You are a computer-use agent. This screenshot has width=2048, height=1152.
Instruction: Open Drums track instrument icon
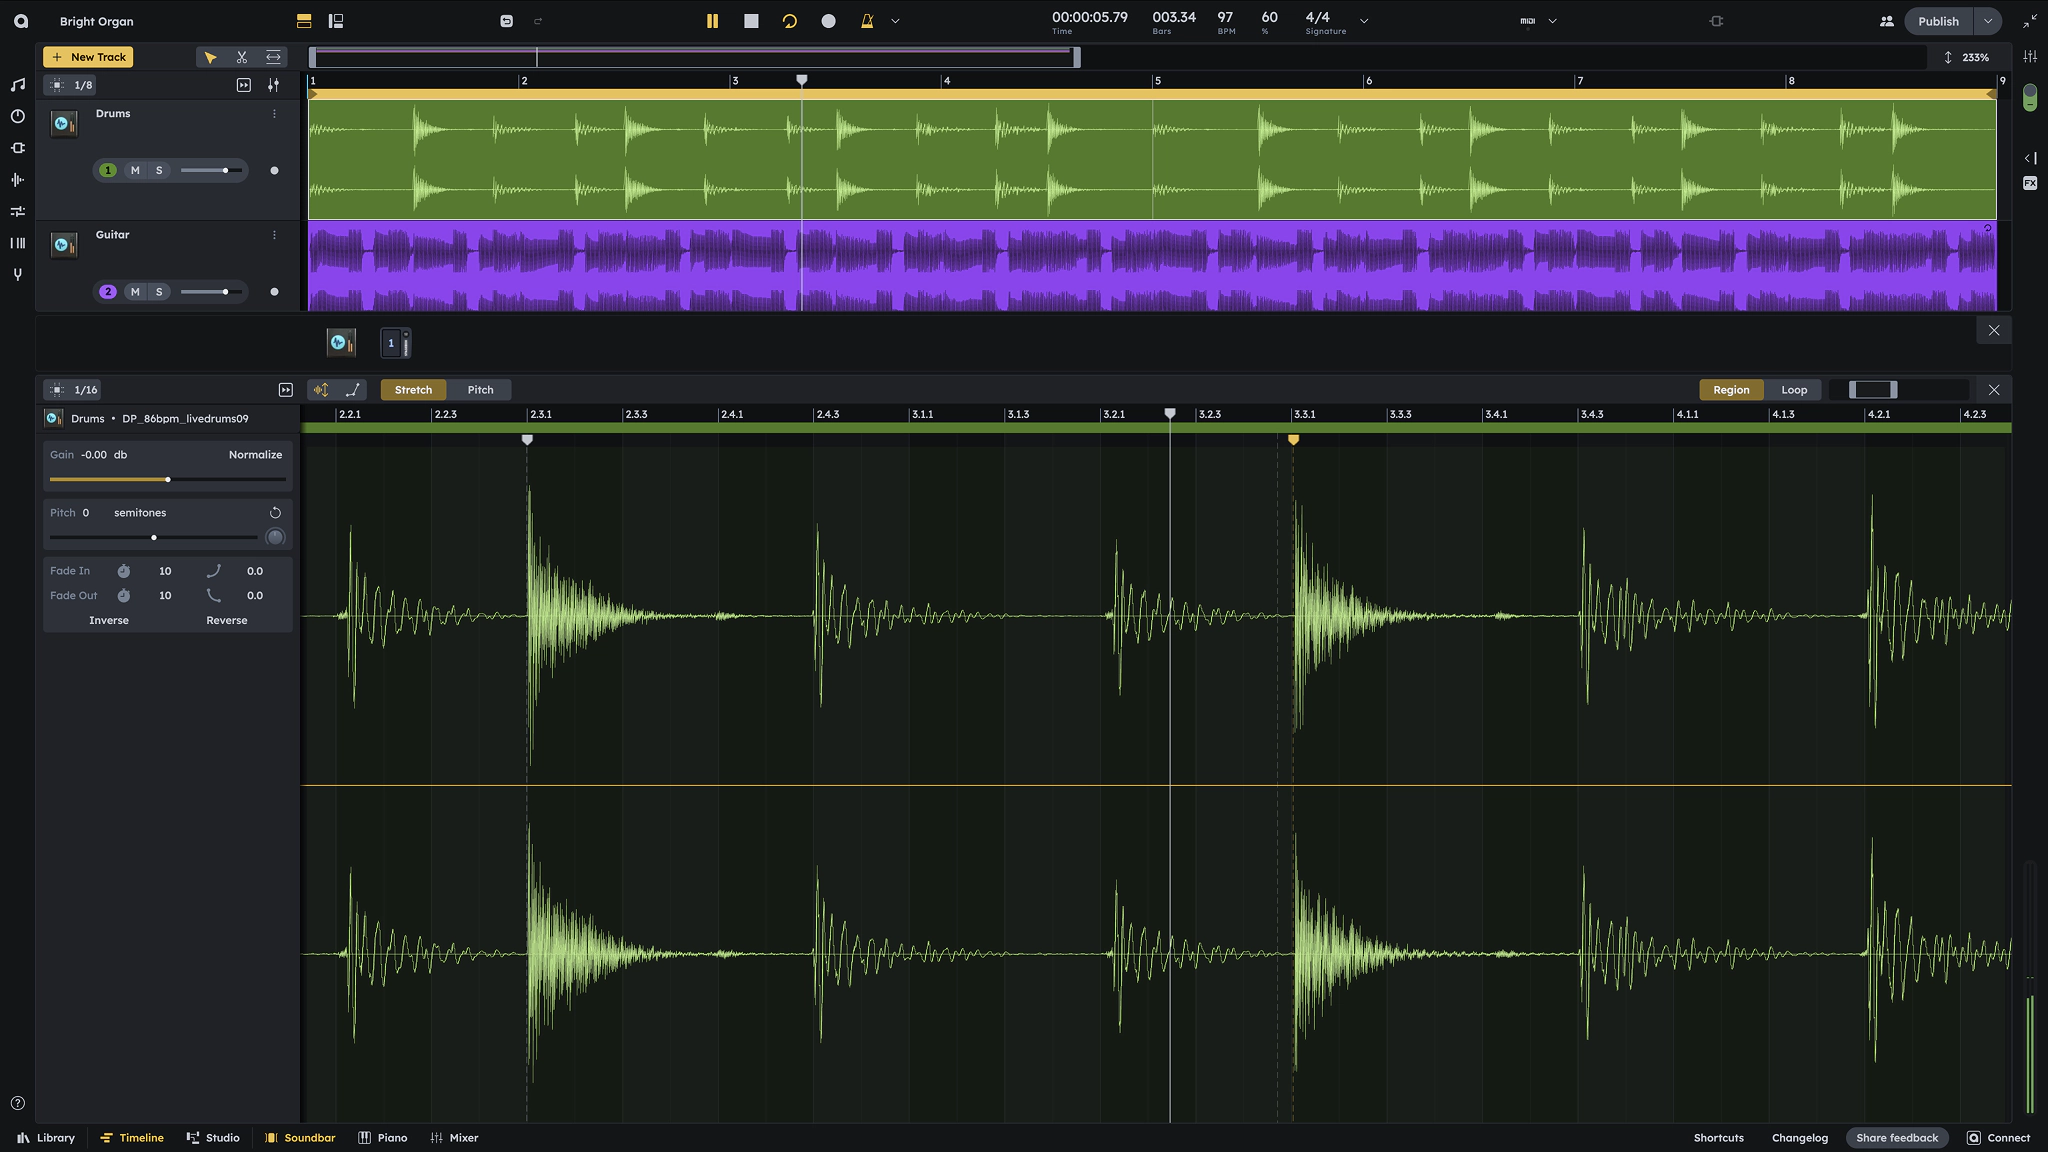(63, 124)
